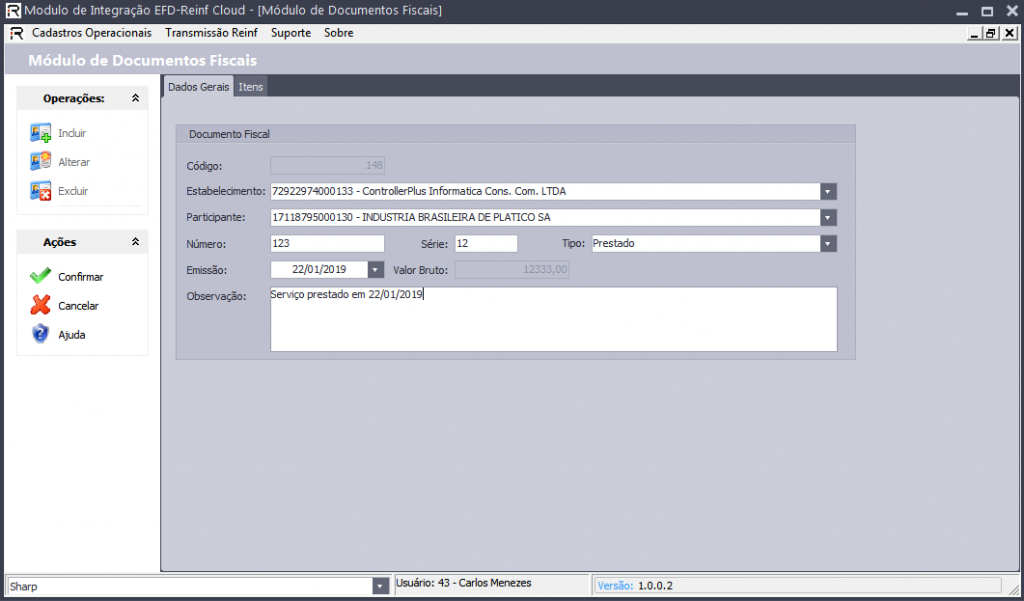Click the Versão: 1.0.0.2 status text
The width and height of the screenshot is (1024, 601).
coord(635,585)
